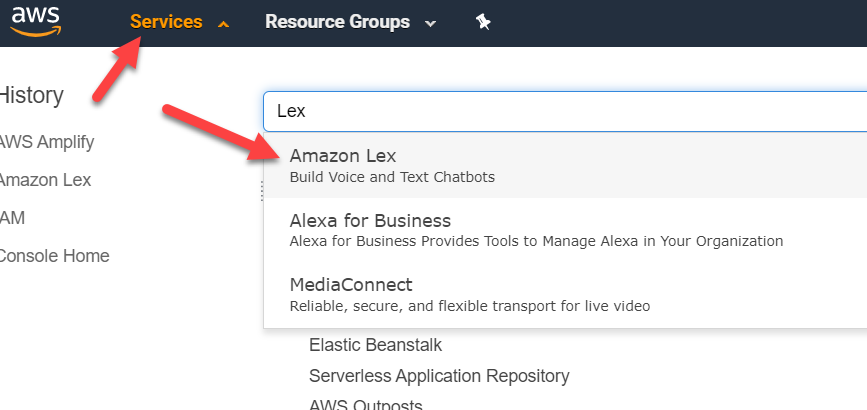Open AWS Amplify from History
The height and width of the screenshot is (410, 867).
point(46,143)
